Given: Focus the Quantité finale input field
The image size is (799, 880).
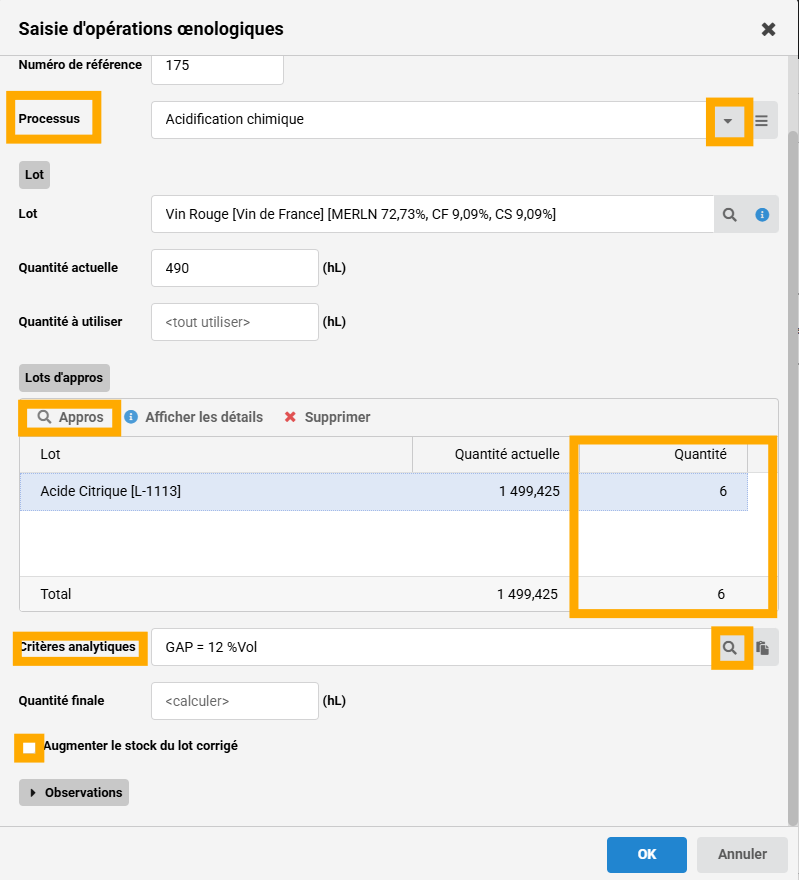Looking at the screenshot, I should (235, 701).
